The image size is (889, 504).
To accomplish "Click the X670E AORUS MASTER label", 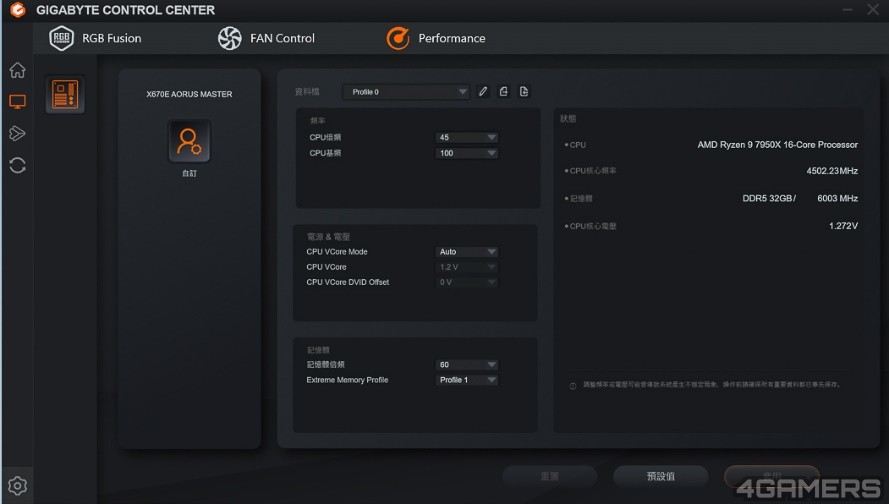I will point(189,94).
